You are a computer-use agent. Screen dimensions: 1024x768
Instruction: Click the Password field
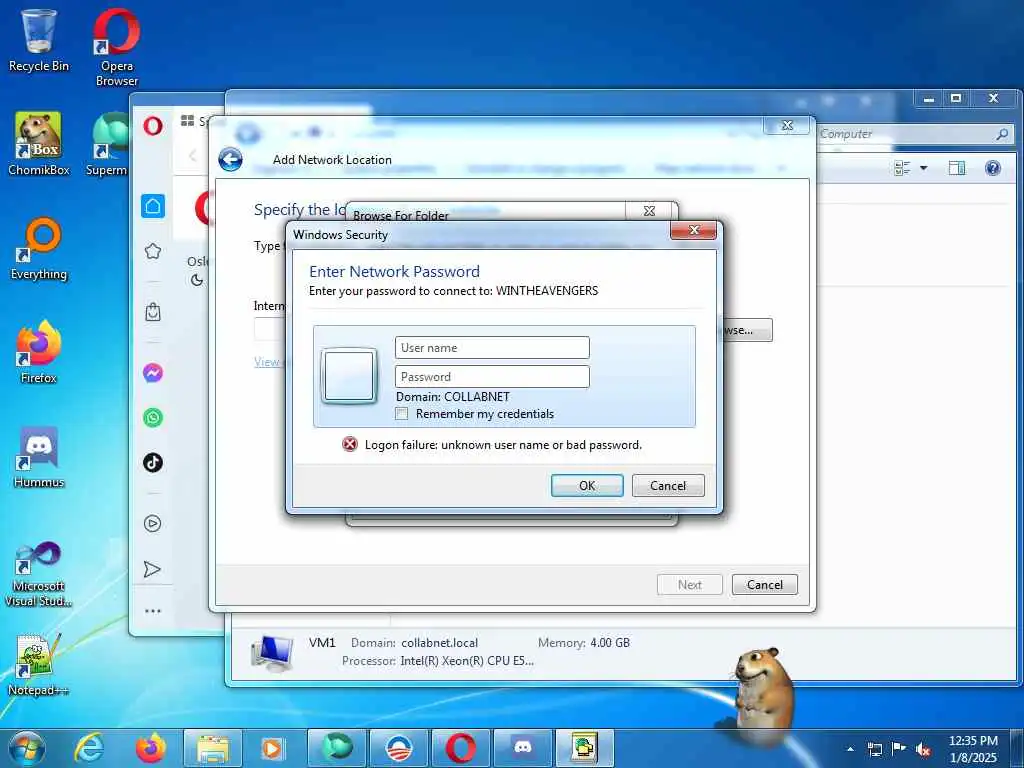[x=492, y=376]
